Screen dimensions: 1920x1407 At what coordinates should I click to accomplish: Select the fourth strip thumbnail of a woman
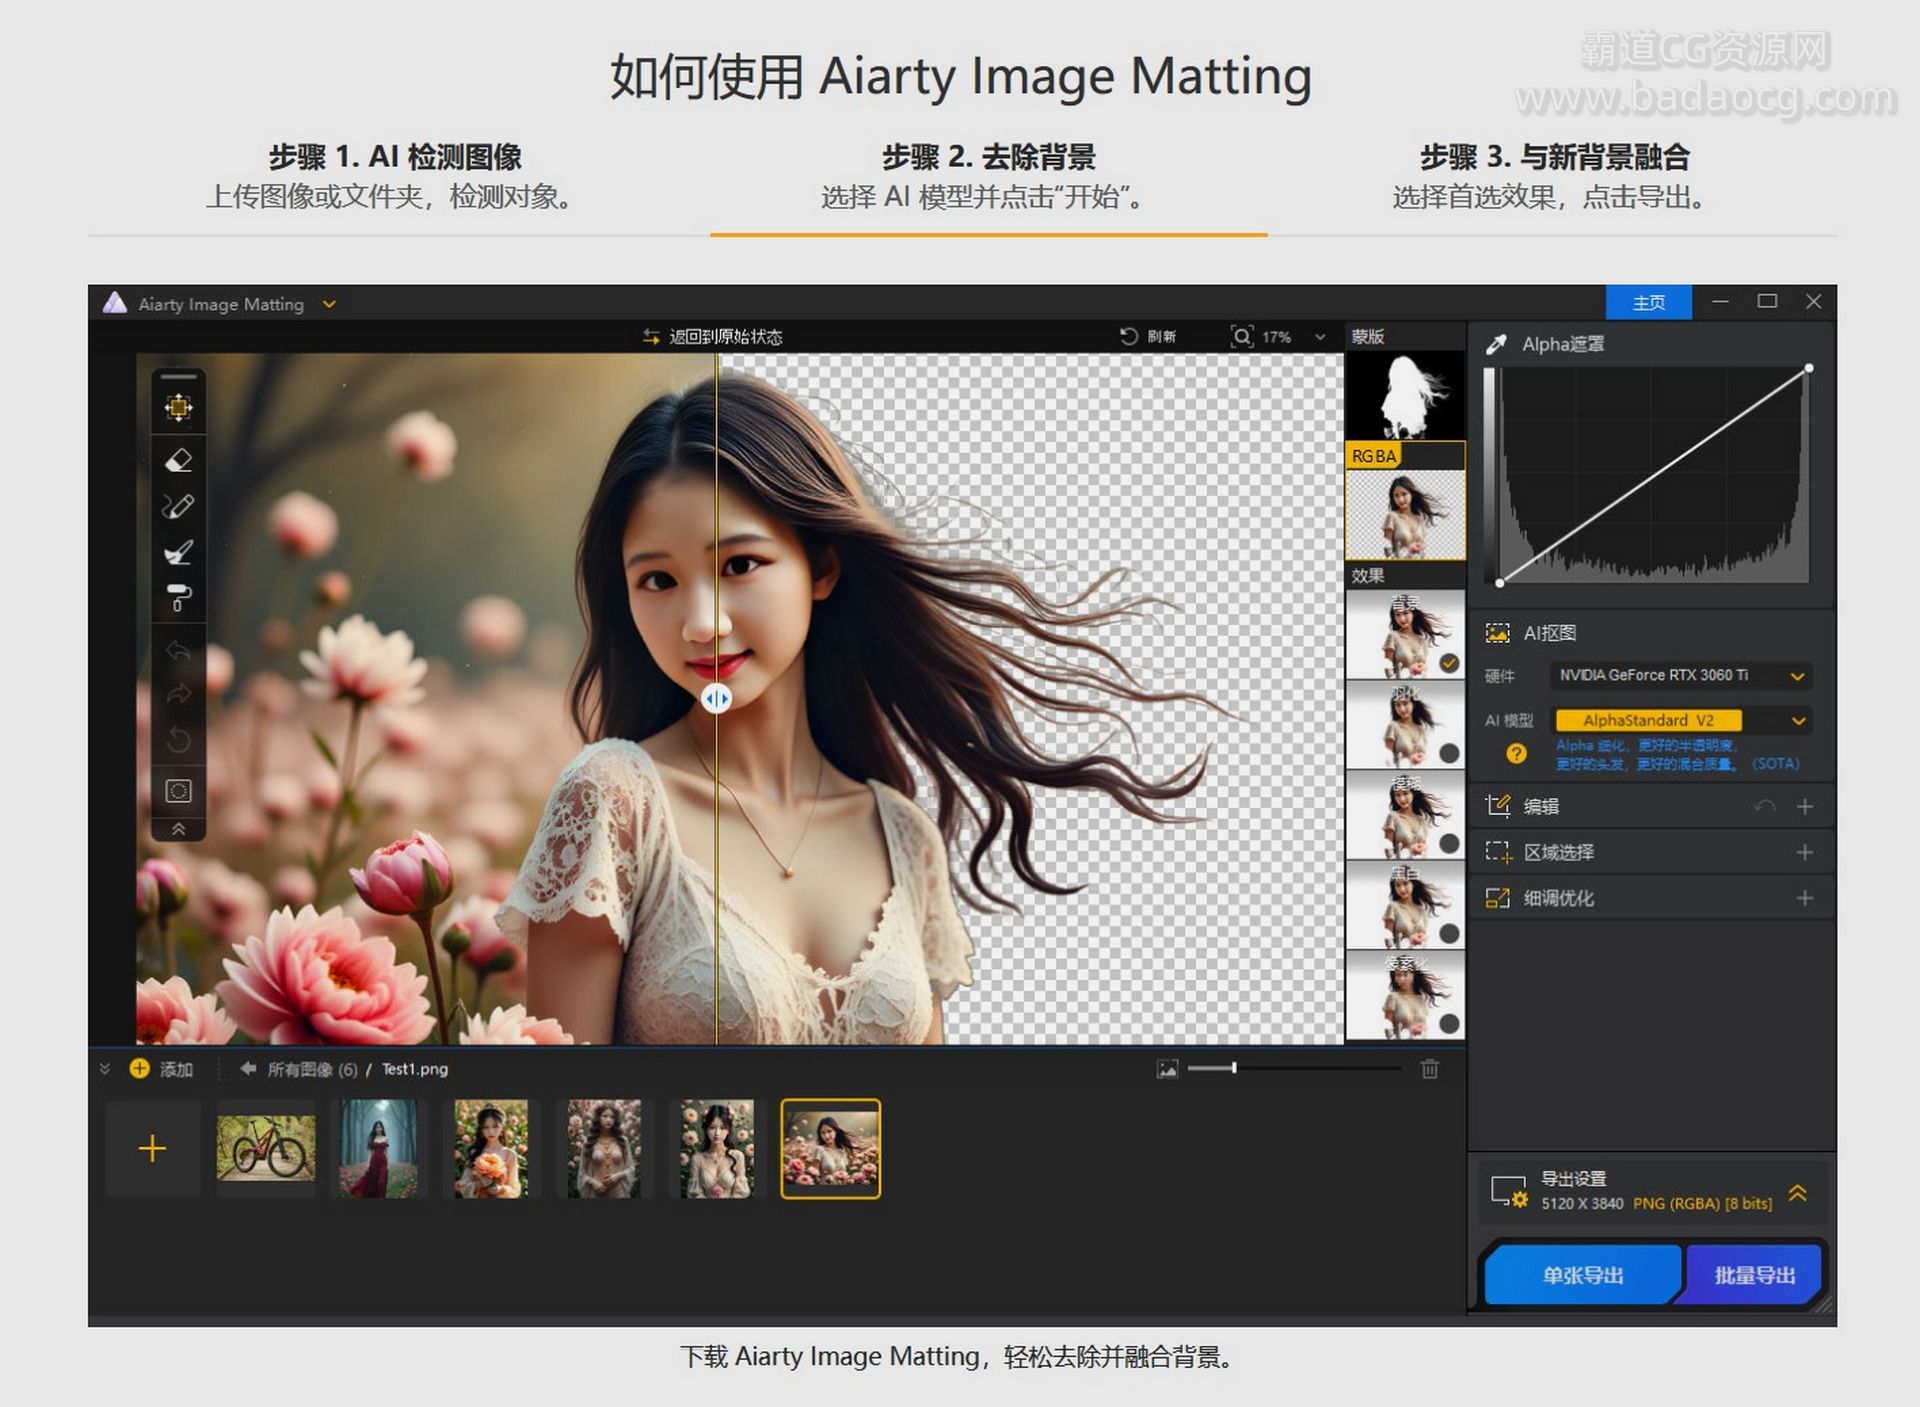tap(604, 1148)
